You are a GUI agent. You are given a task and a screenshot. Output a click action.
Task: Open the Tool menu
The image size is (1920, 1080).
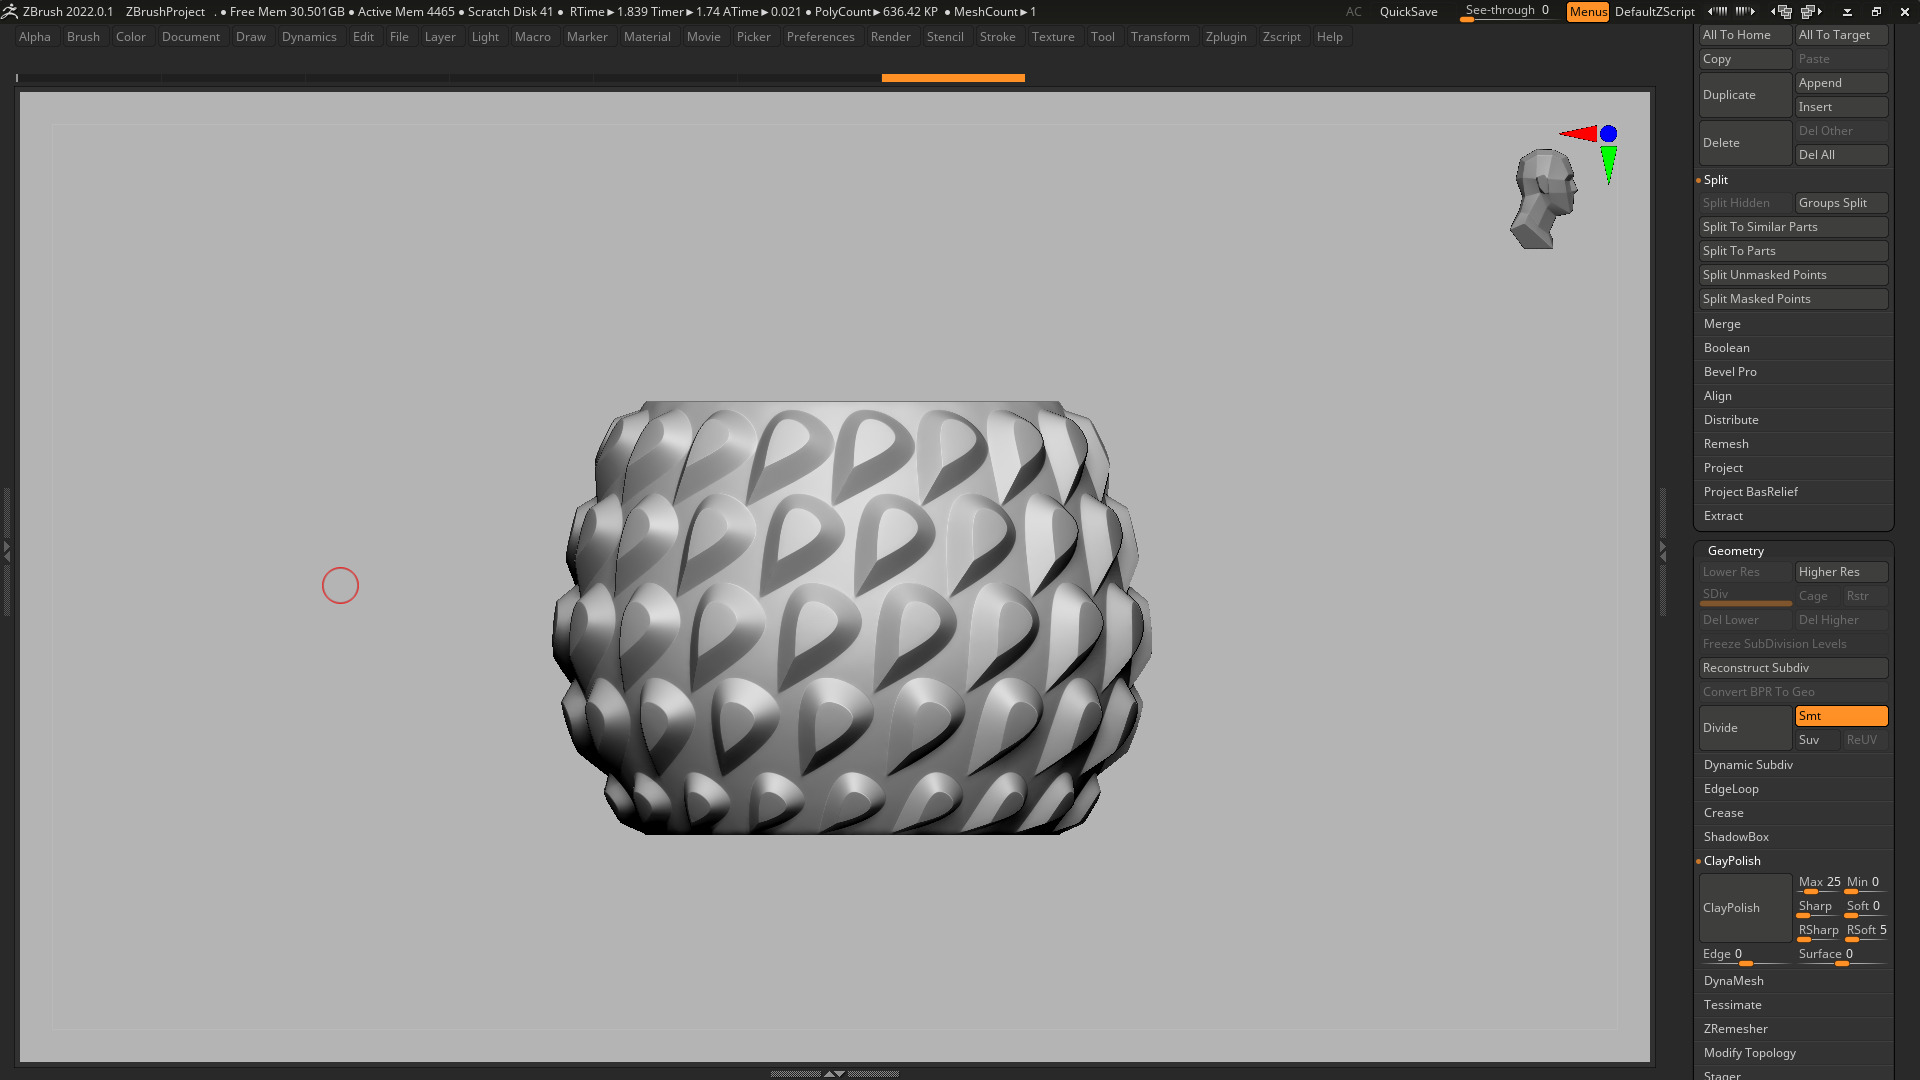click(1102, 37)
